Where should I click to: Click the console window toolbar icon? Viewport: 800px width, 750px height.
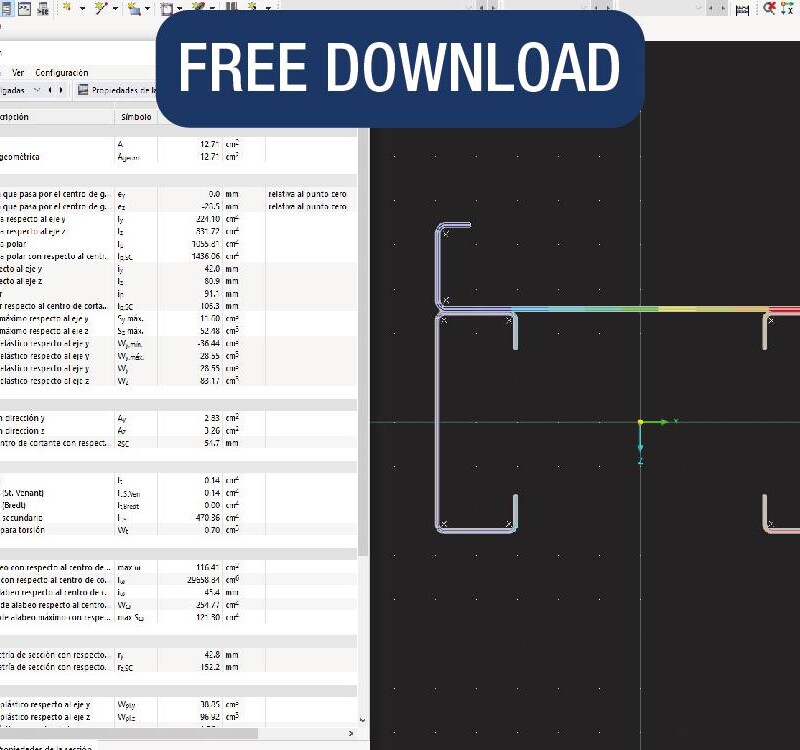(24, 8)
